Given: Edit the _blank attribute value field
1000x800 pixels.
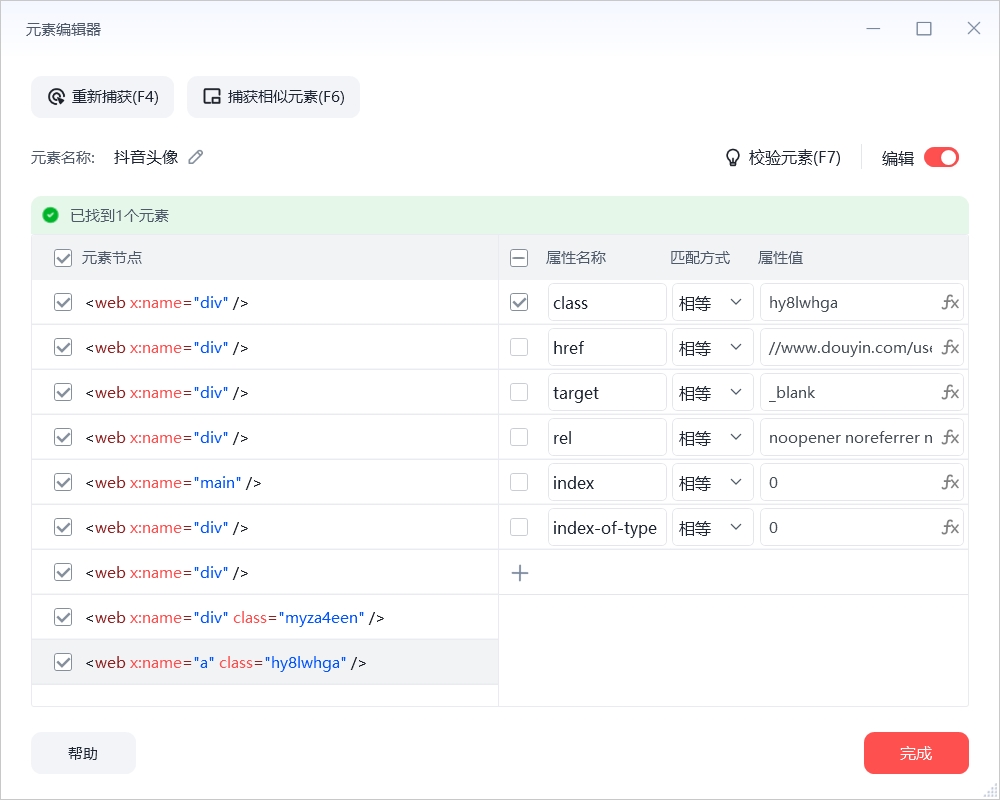Looking at the screenshot, I should 862,392.
